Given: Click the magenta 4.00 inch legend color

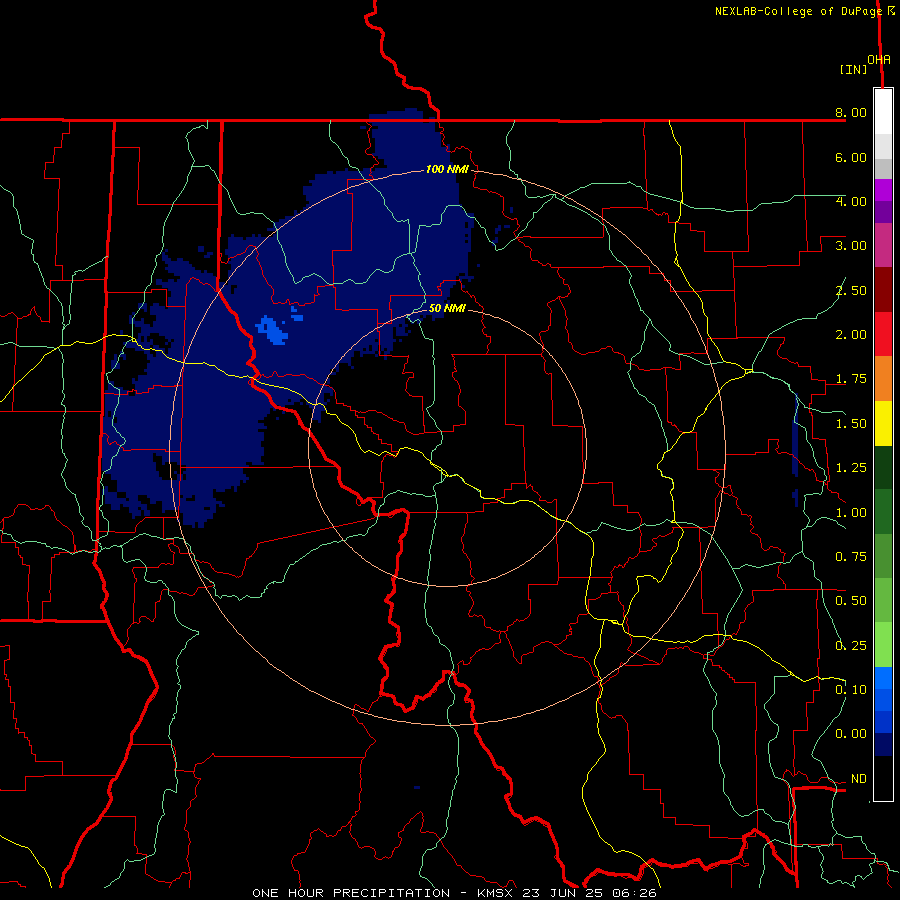Looking at the screenshot, I should (883, 190).
